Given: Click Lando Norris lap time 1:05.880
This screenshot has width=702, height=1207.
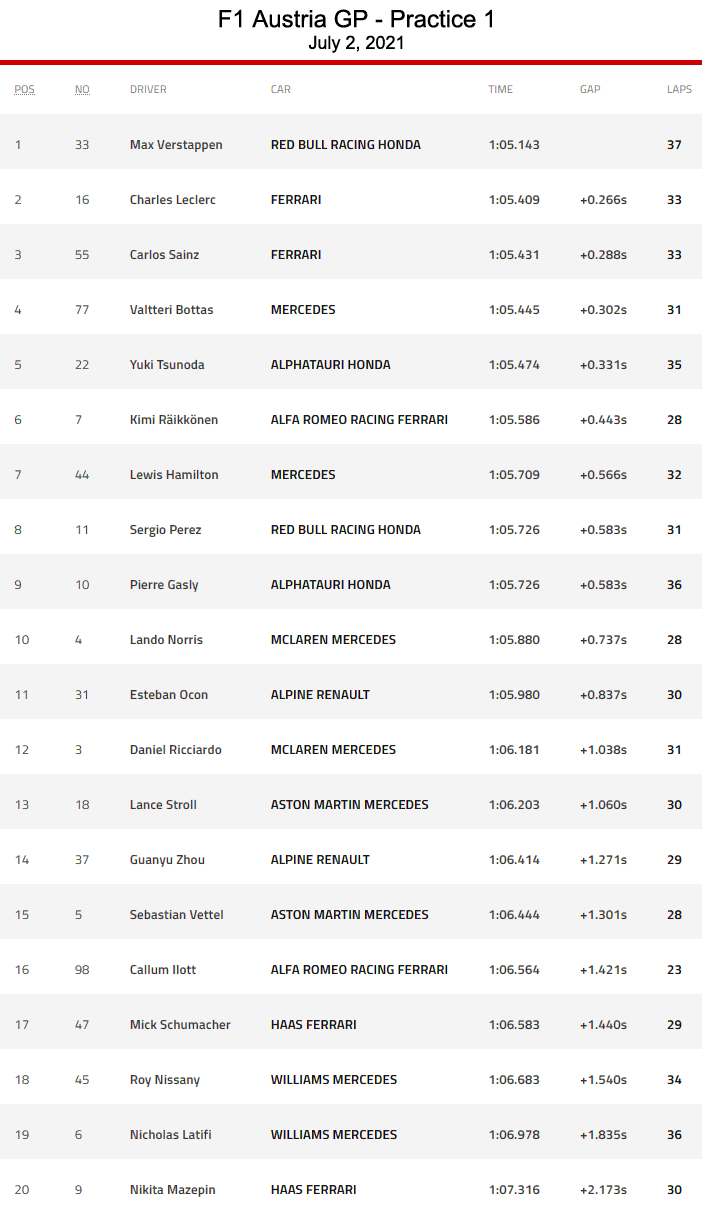Looking at the screenshot, I should 514,640.
